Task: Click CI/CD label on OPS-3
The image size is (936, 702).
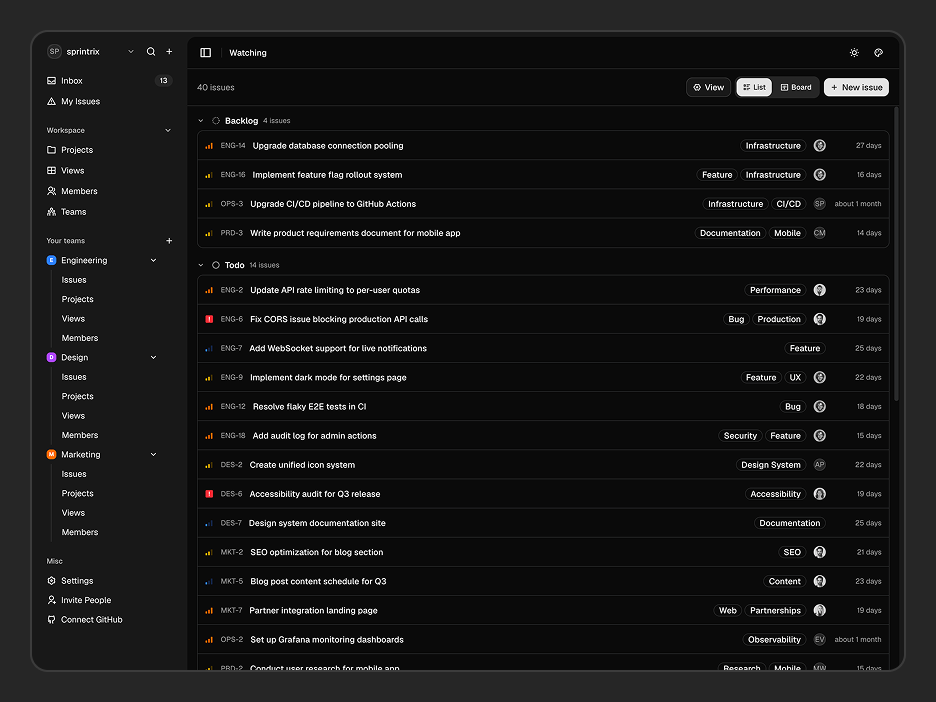Action: click(789, 204)
